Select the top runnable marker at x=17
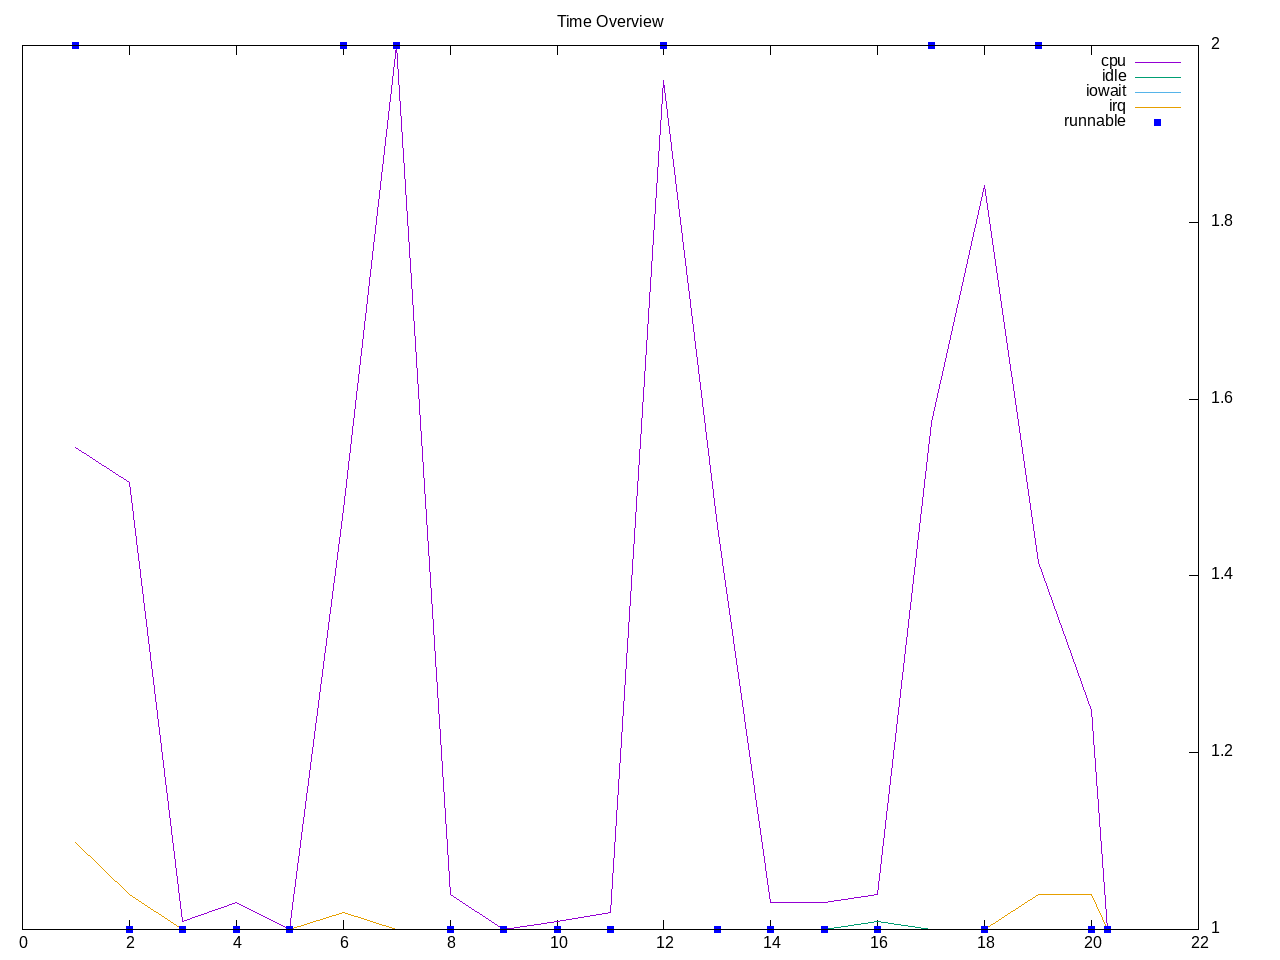Image resolution: width=1280 pixels, height=960 pixels. coord(931,45)
